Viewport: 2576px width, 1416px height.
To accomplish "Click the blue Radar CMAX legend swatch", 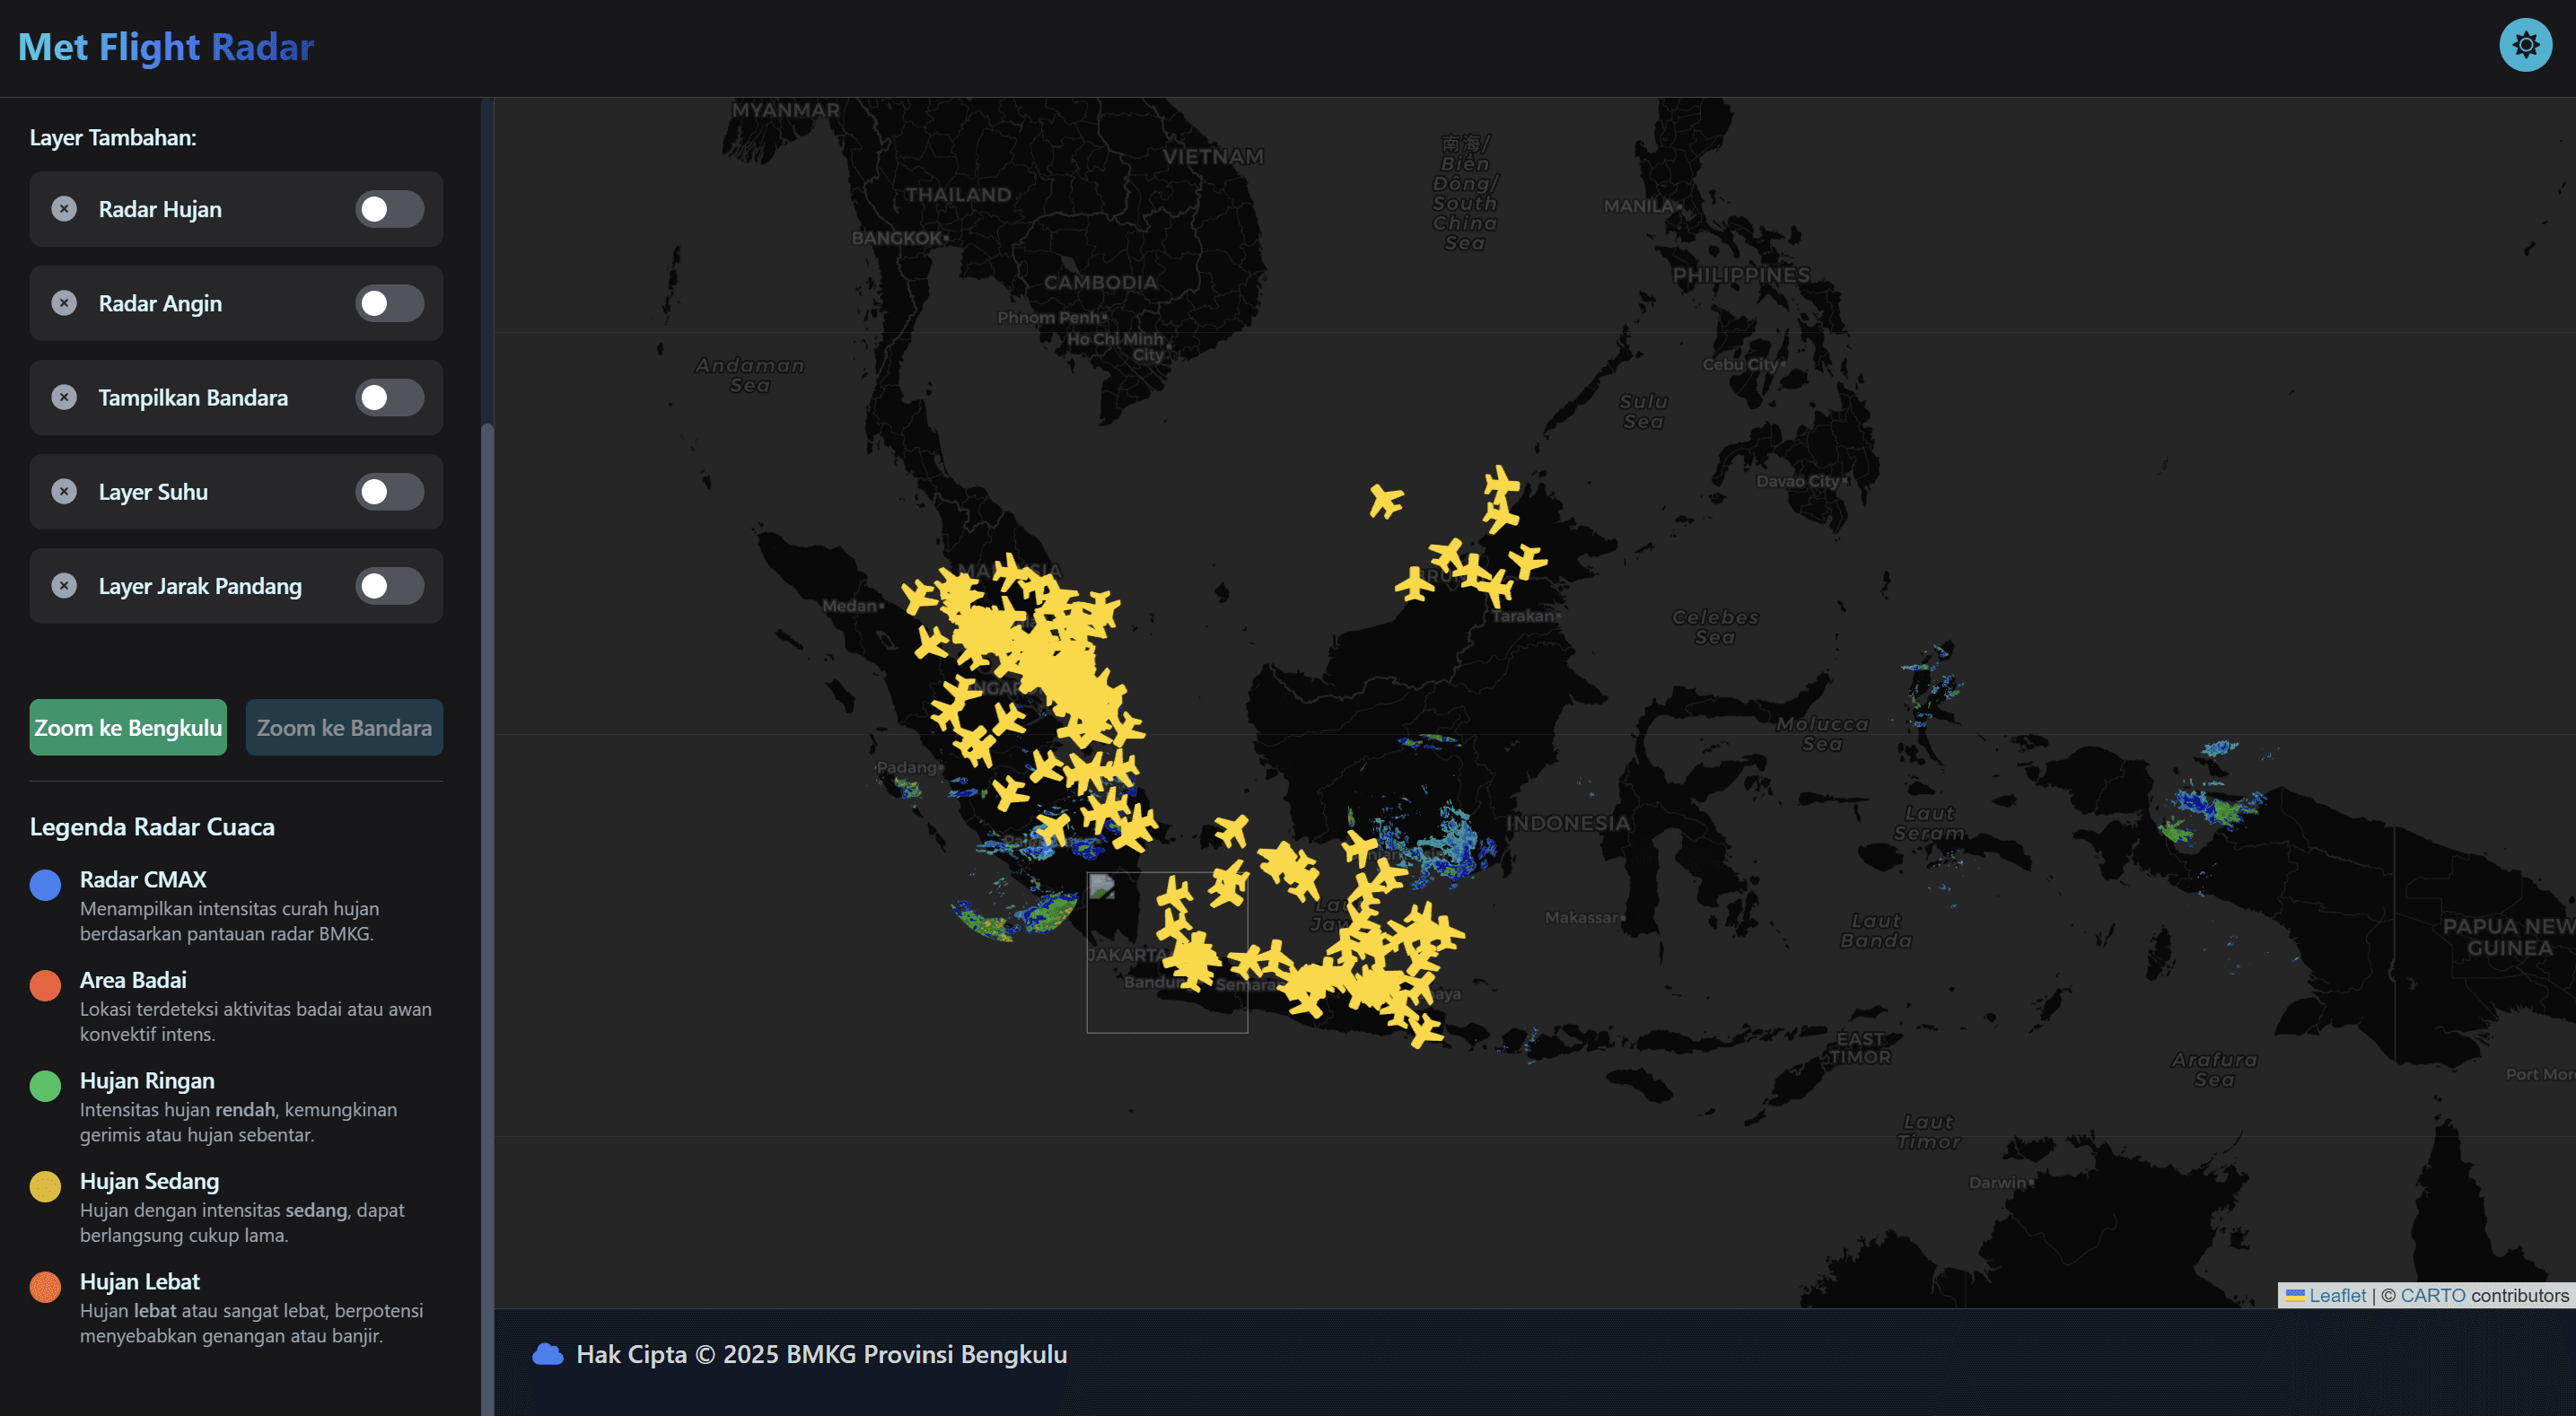I will pos(45,885).
